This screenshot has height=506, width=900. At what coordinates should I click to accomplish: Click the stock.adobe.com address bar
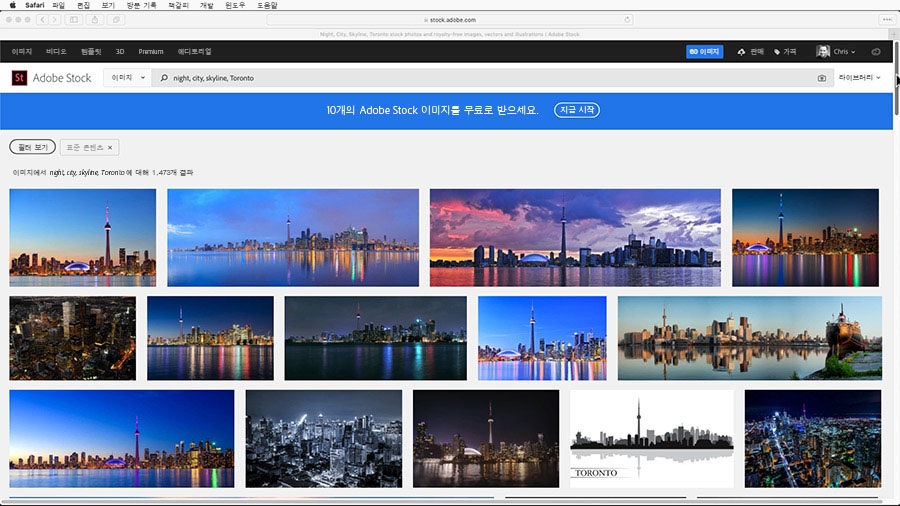[450, 20]
